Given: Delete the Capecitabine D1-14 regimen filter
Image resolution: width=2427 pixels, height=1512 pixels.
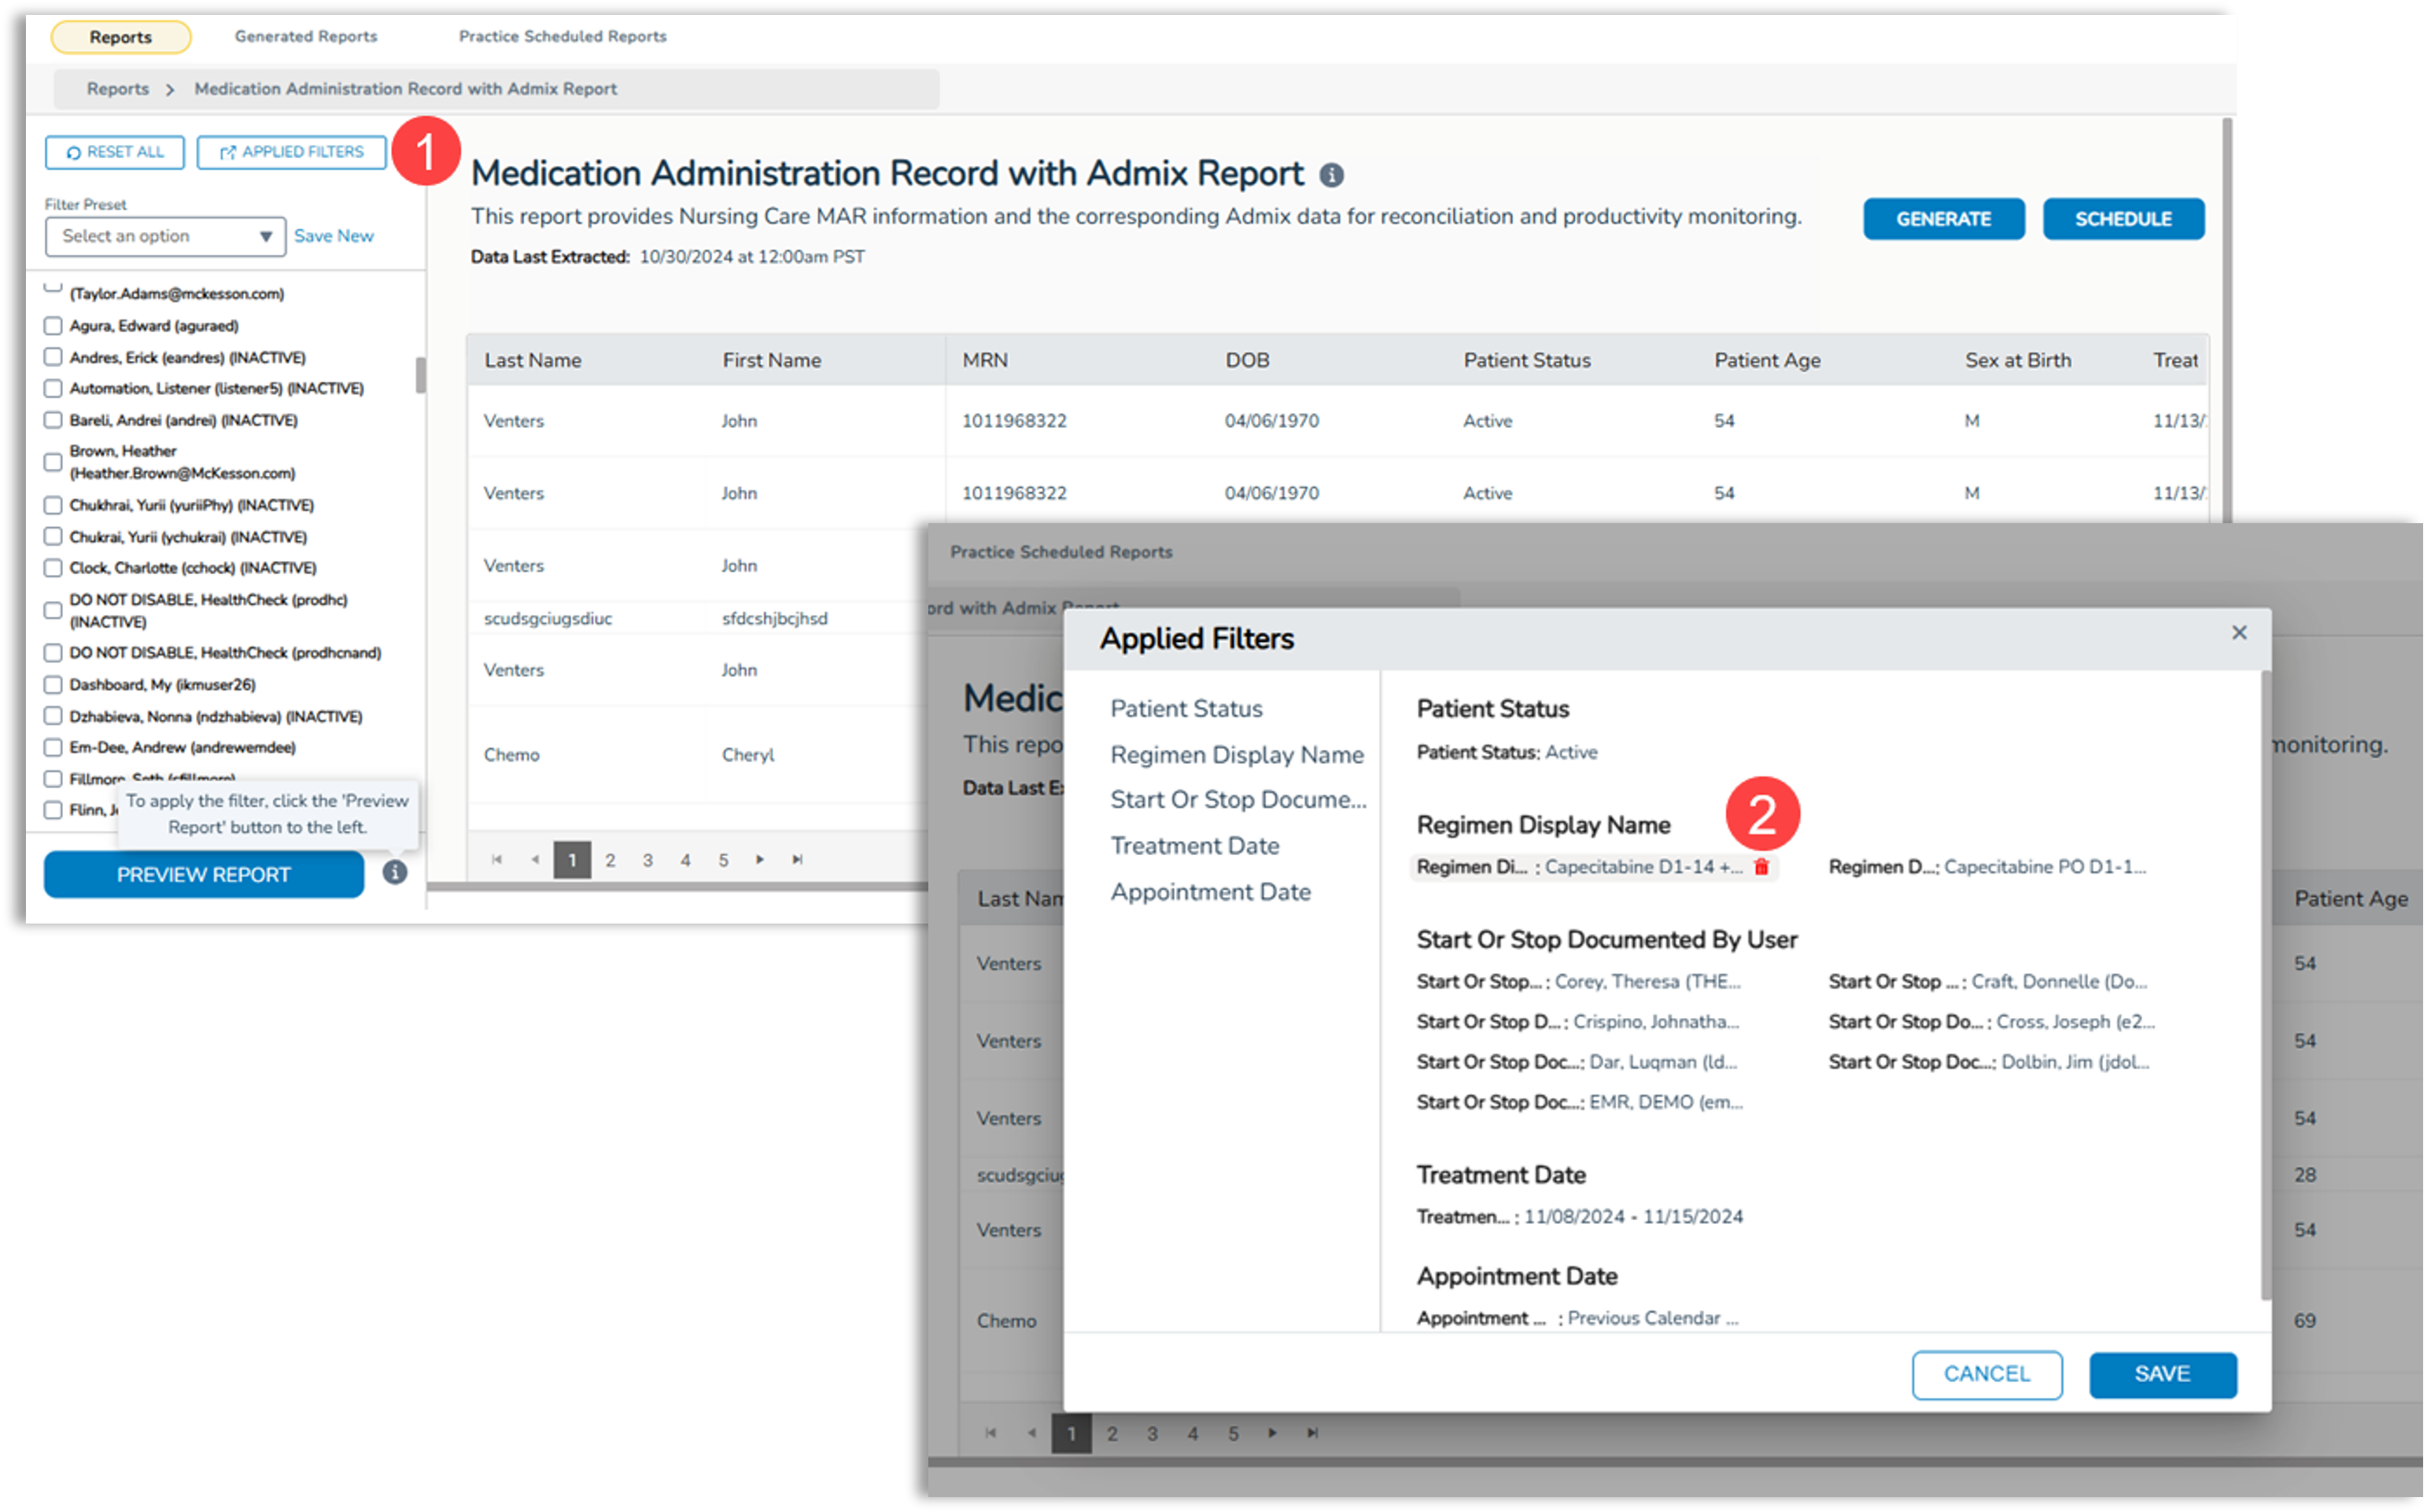Looking at the screenshot, I should pyautogui.click(x=1761, y=867).
